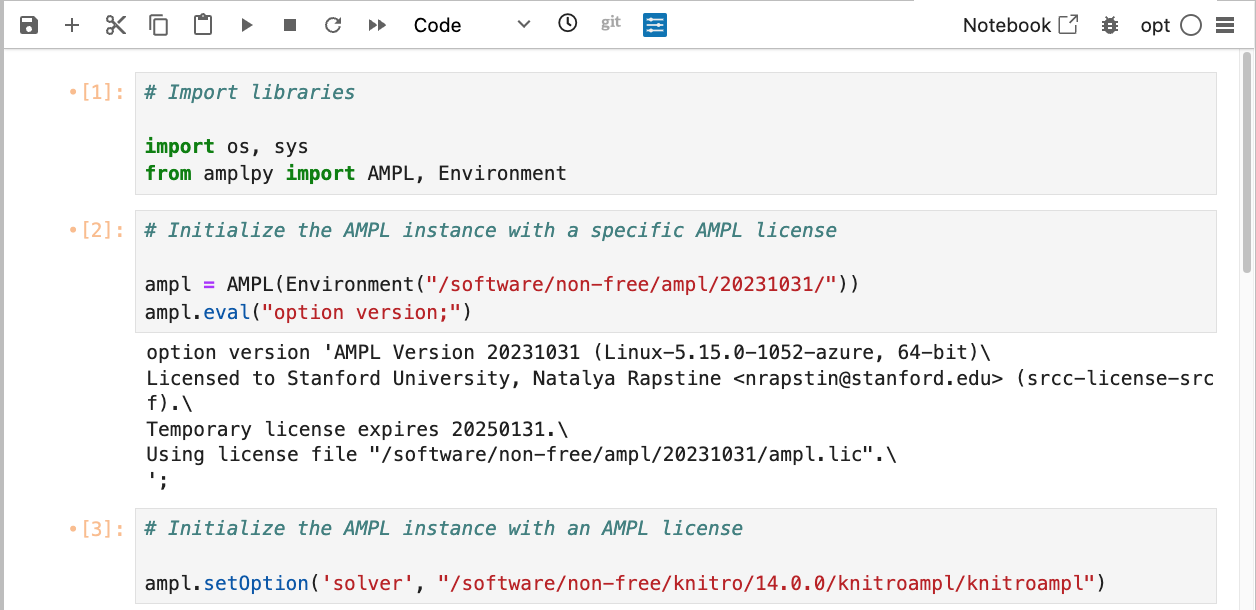The image size is (1256, 610).
Task: Open the cell timing clock icon
Action: (567, 24)
